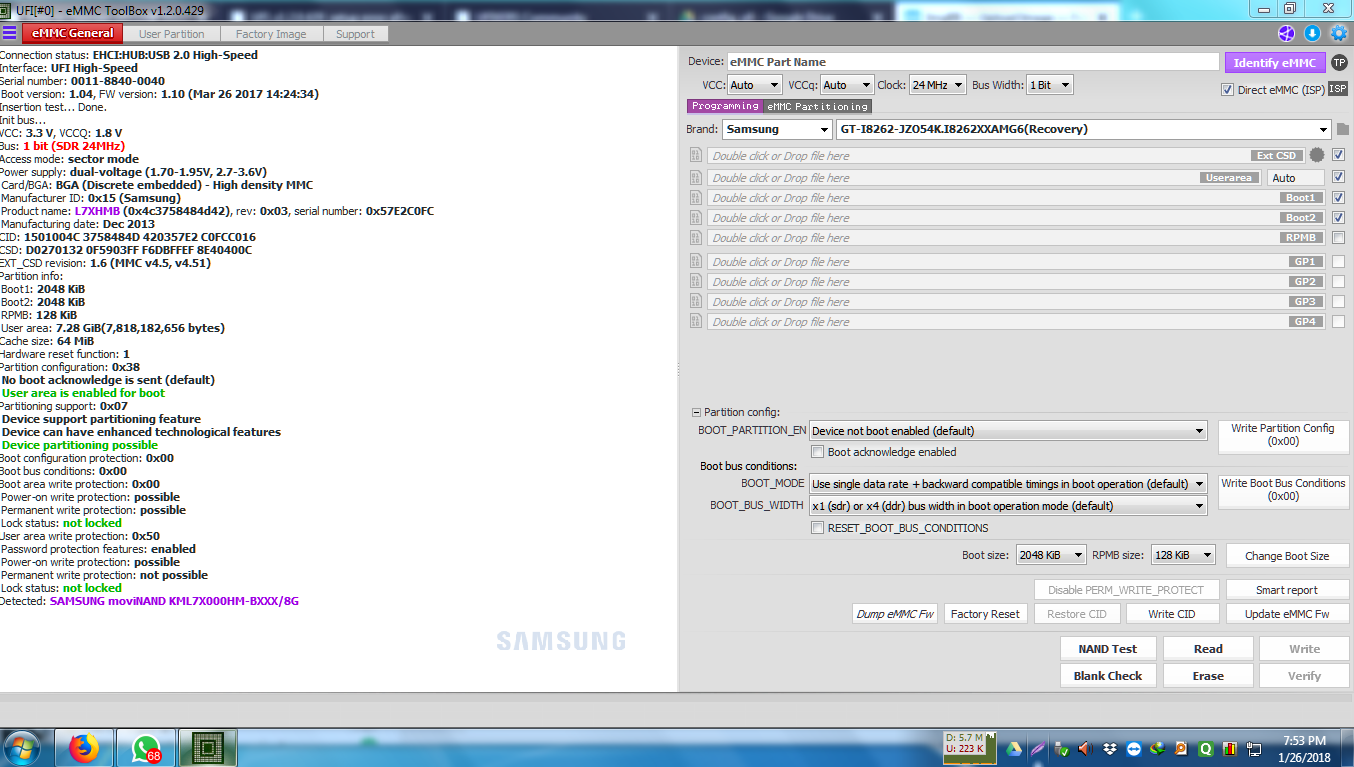Click the green Q tray icon
Viewport: 1354px width, 767px height.
[x=1206, y=748]
